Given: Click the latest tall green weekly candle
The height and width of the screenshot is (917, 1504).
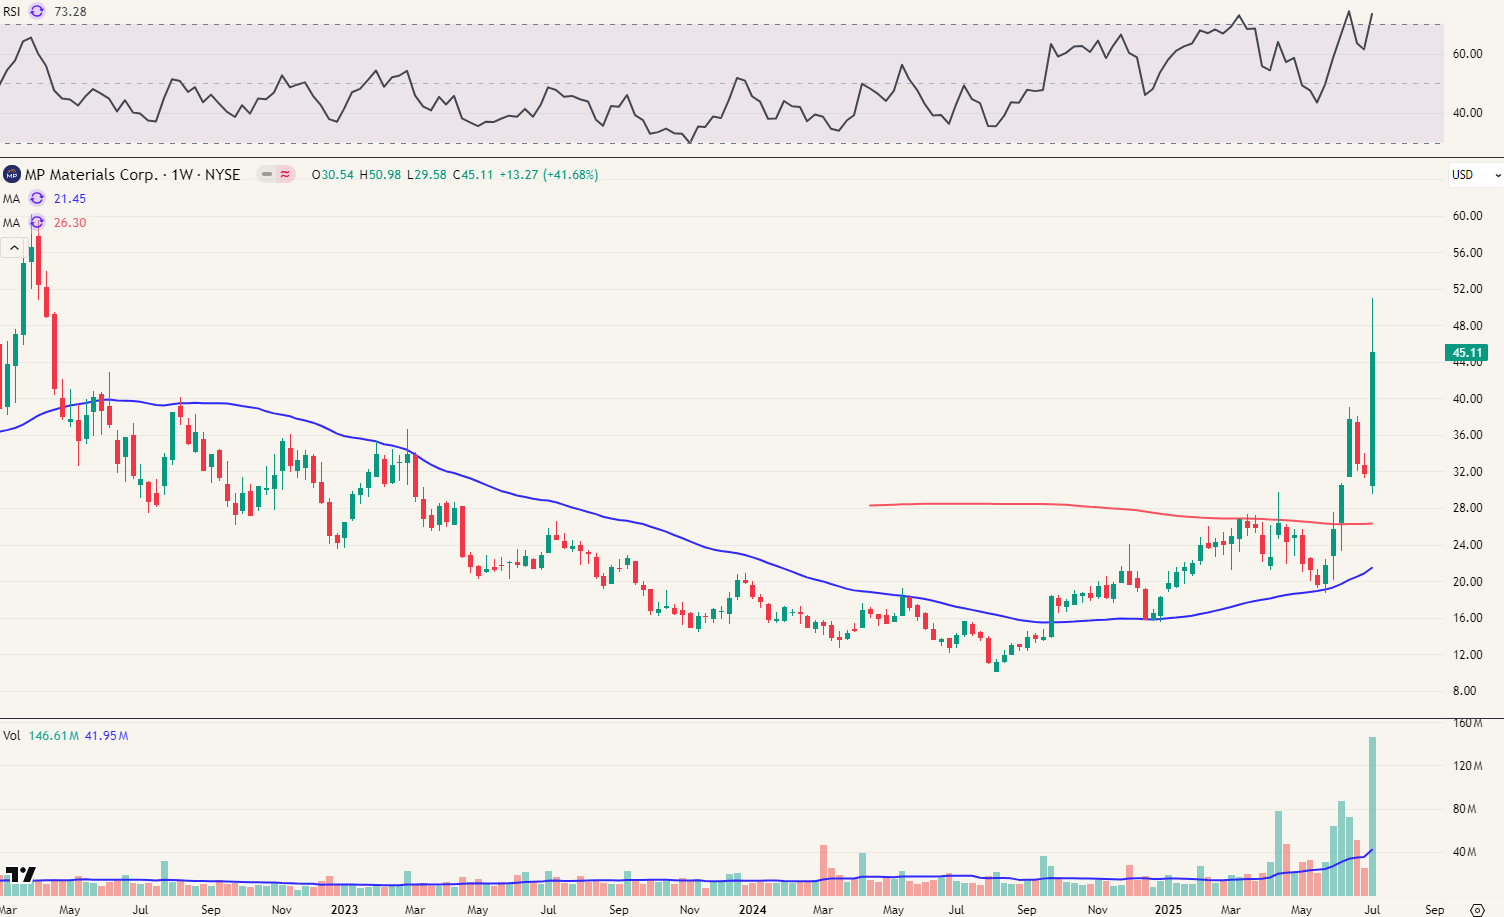Looking at the screenshot, I should point(1373,417).
